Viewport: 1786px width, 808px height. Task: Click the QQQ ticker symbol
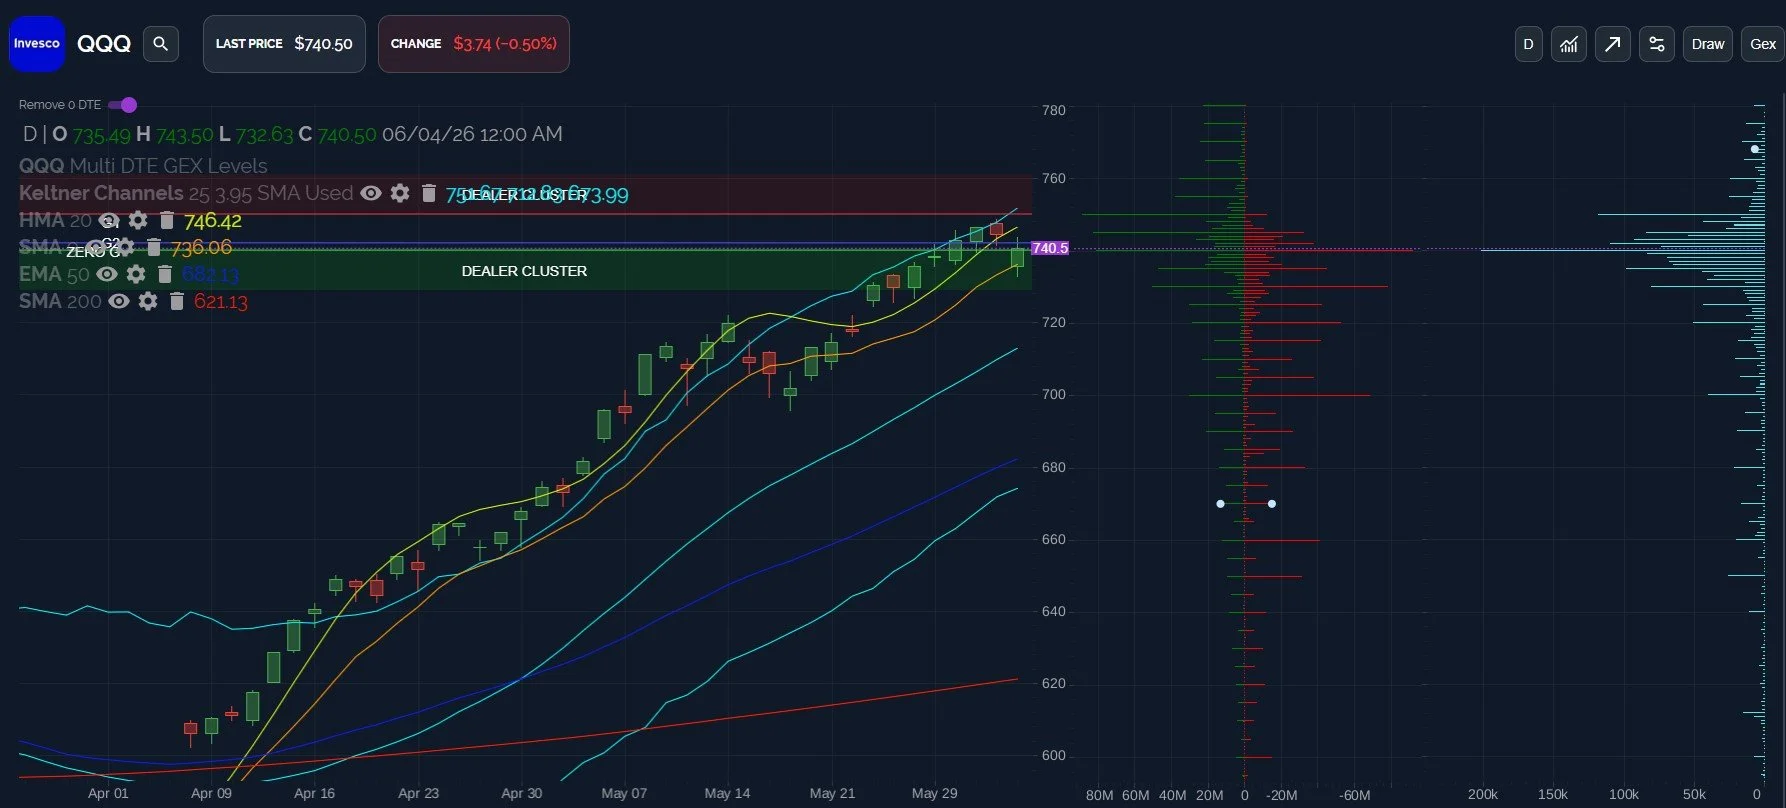pyautogui.click(x=104, y=44)
